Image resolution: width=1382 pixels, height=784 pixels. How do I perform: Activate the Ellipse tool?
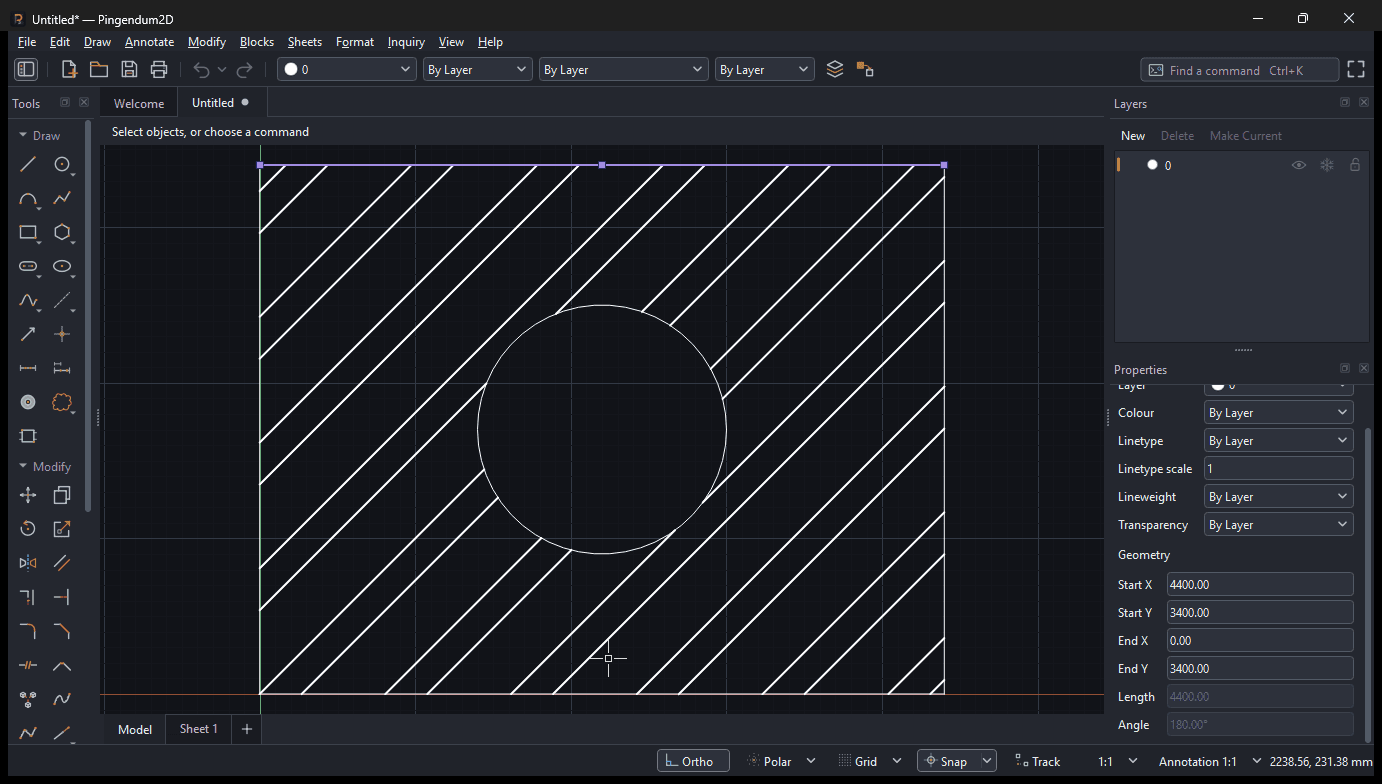(62, 267)
